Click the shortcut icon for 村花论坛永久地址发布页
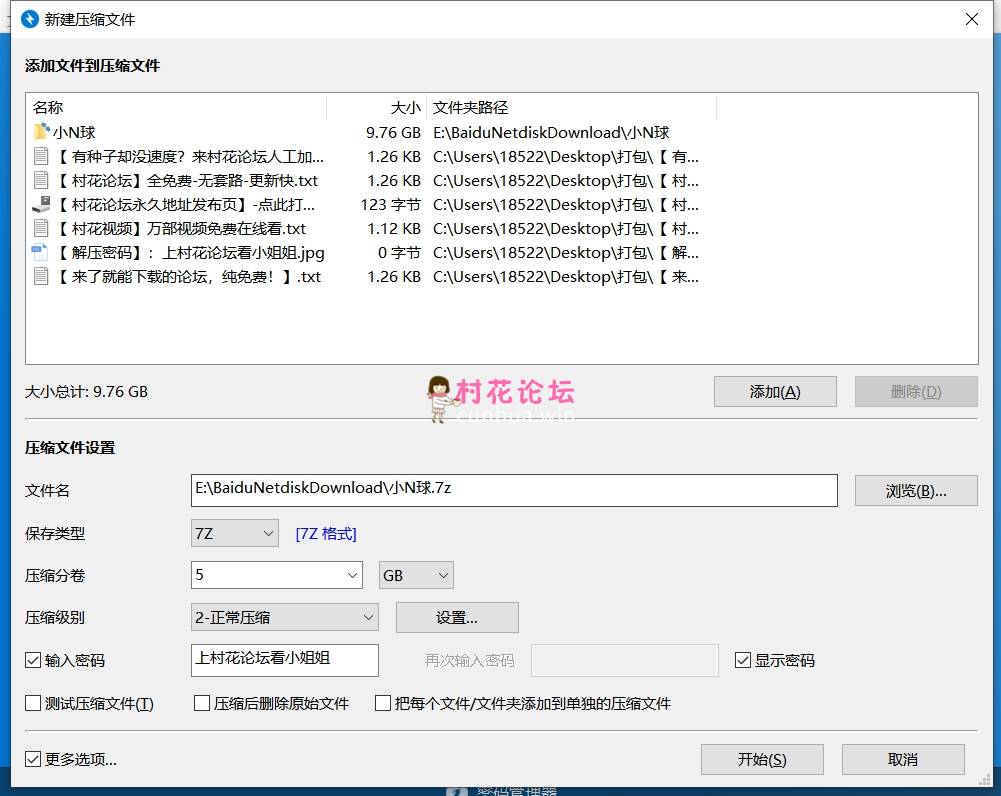The width and height of the screenshot is (1001, 796). 41,204
